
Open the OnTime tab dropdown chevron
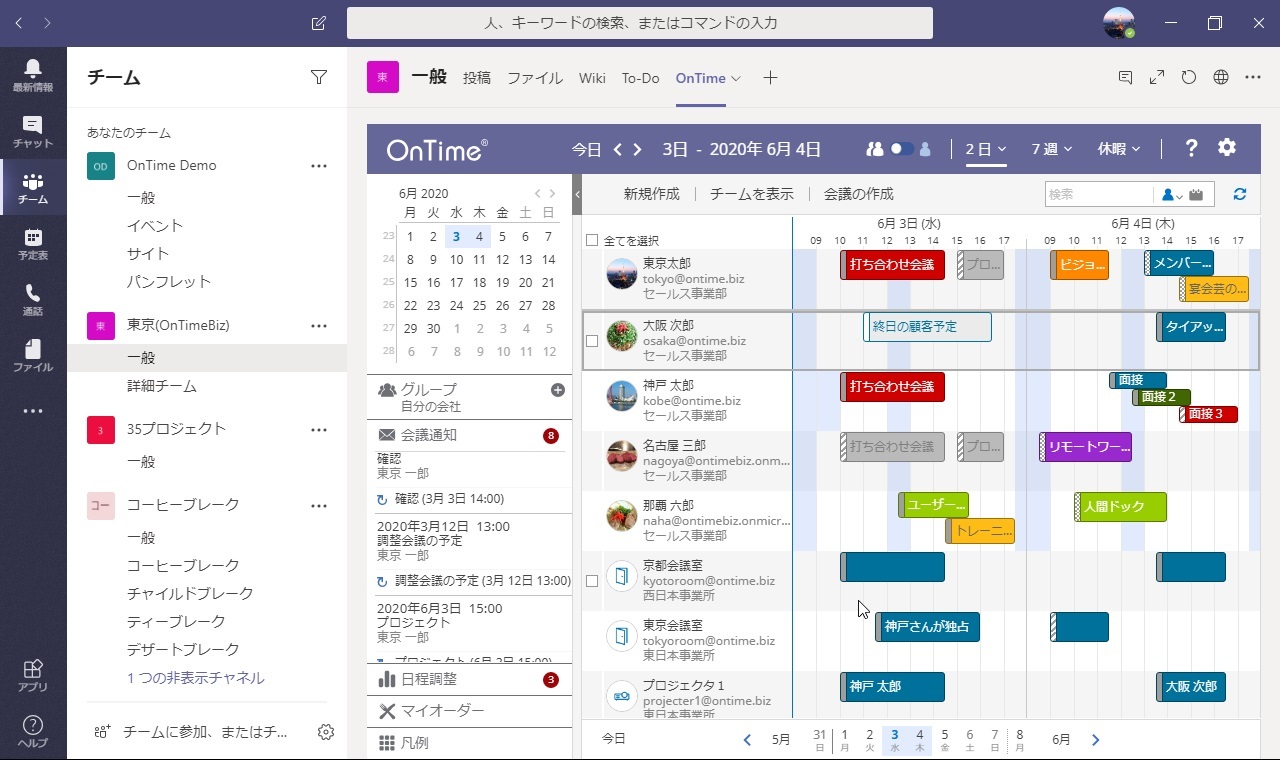[736, 78]
